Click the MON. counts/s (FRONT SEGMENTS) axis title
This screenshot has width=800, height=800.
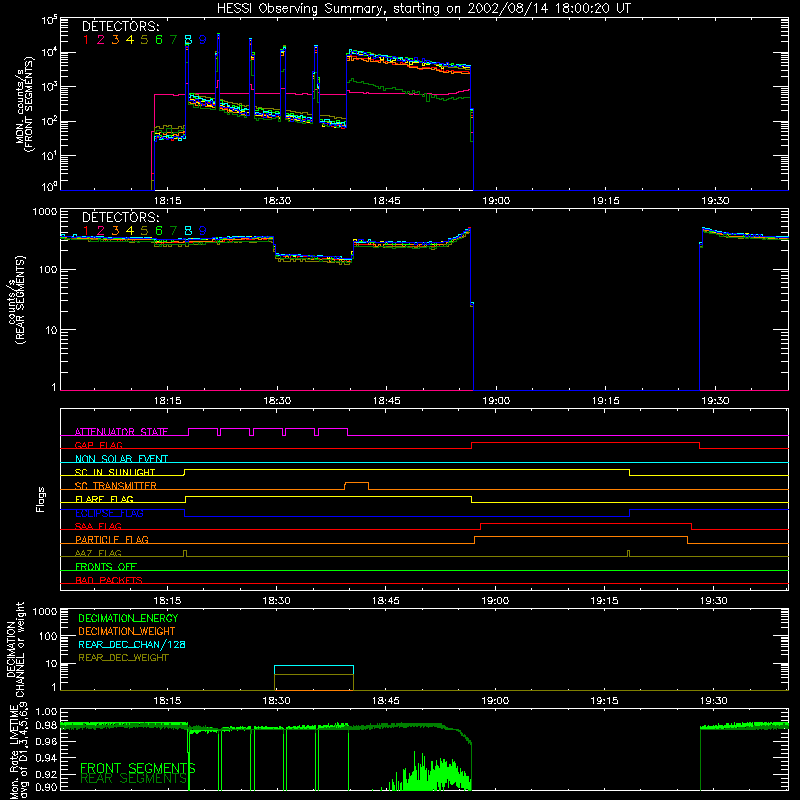click(24, 104)
